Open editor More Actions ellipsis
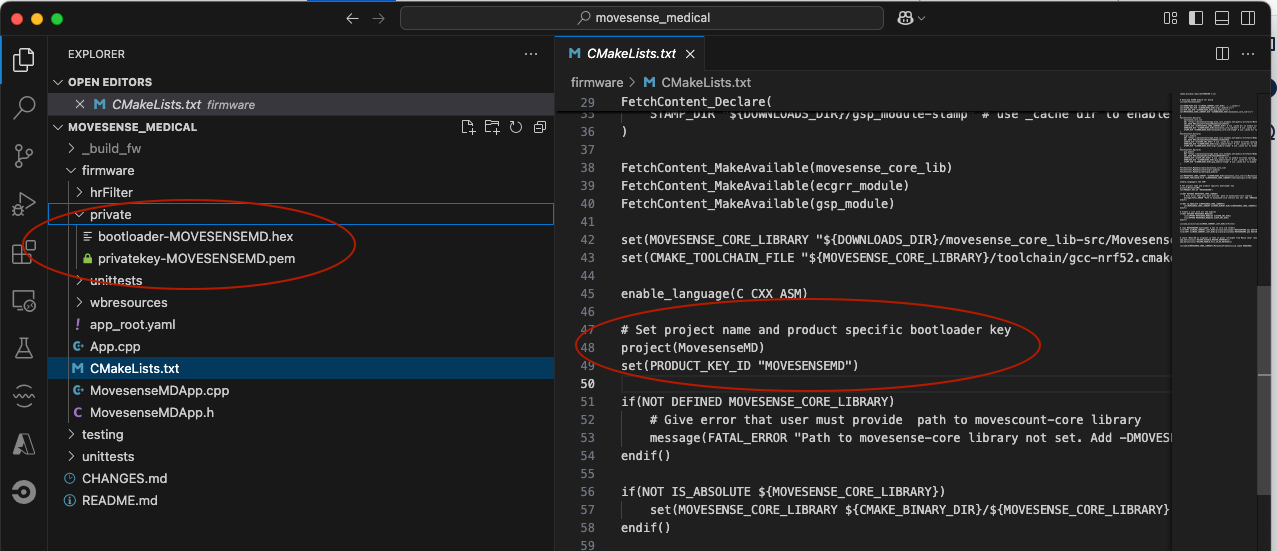Viewport: 1277px width, 551px height. [x=1250, y=53]
